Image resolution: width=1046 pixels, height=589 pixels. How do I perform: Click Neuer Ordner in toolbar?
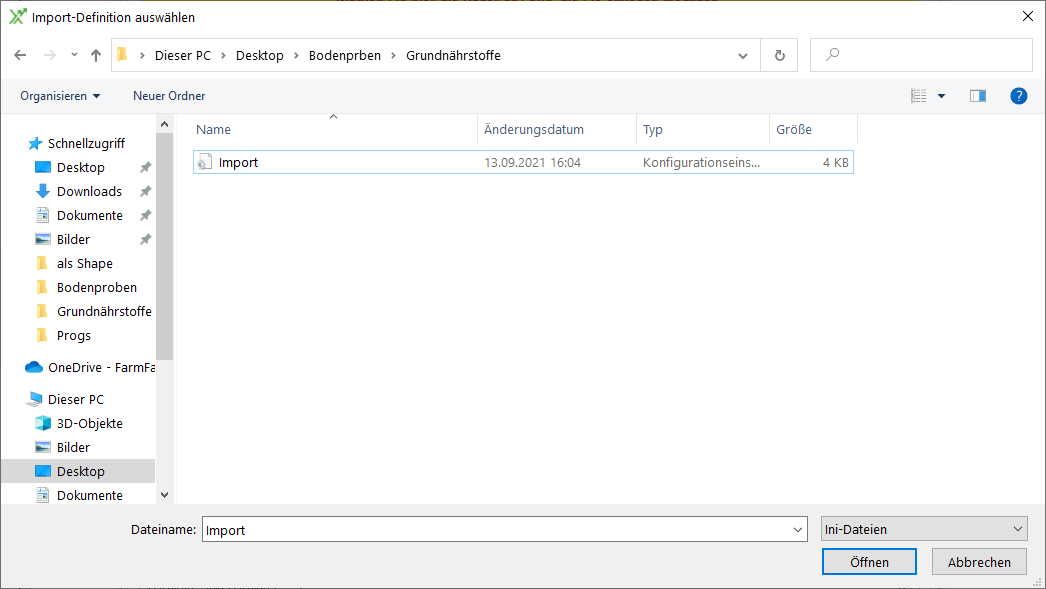169,96
